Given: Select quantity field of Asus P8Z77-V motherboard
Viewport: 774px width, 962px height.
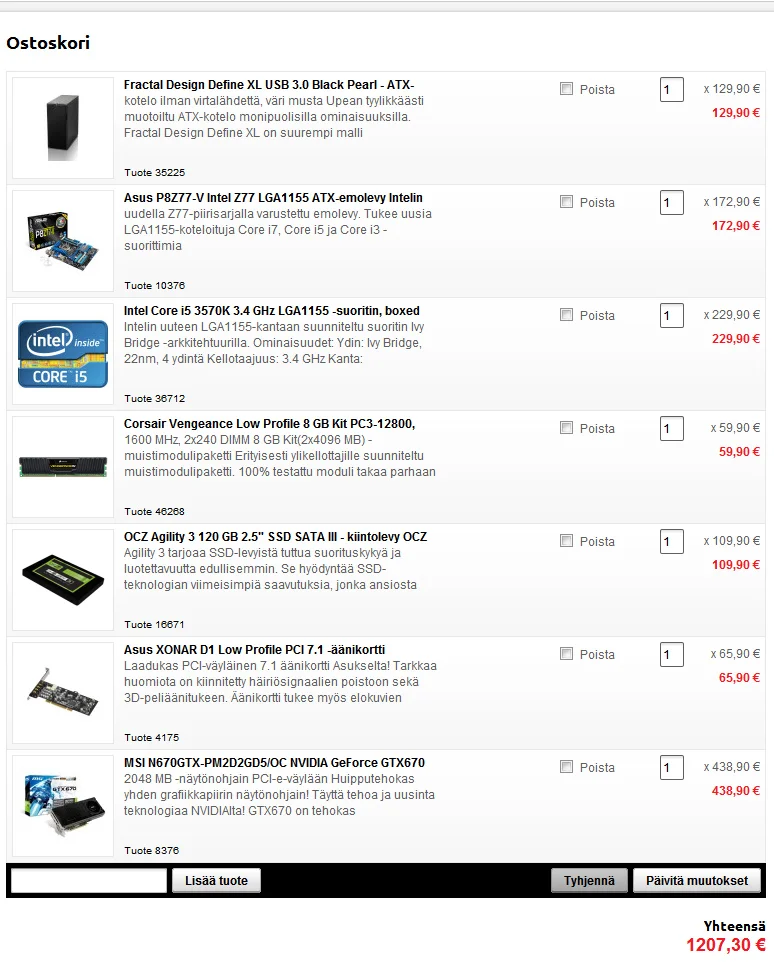Looking at the screenshot, I should coord(672,202).
